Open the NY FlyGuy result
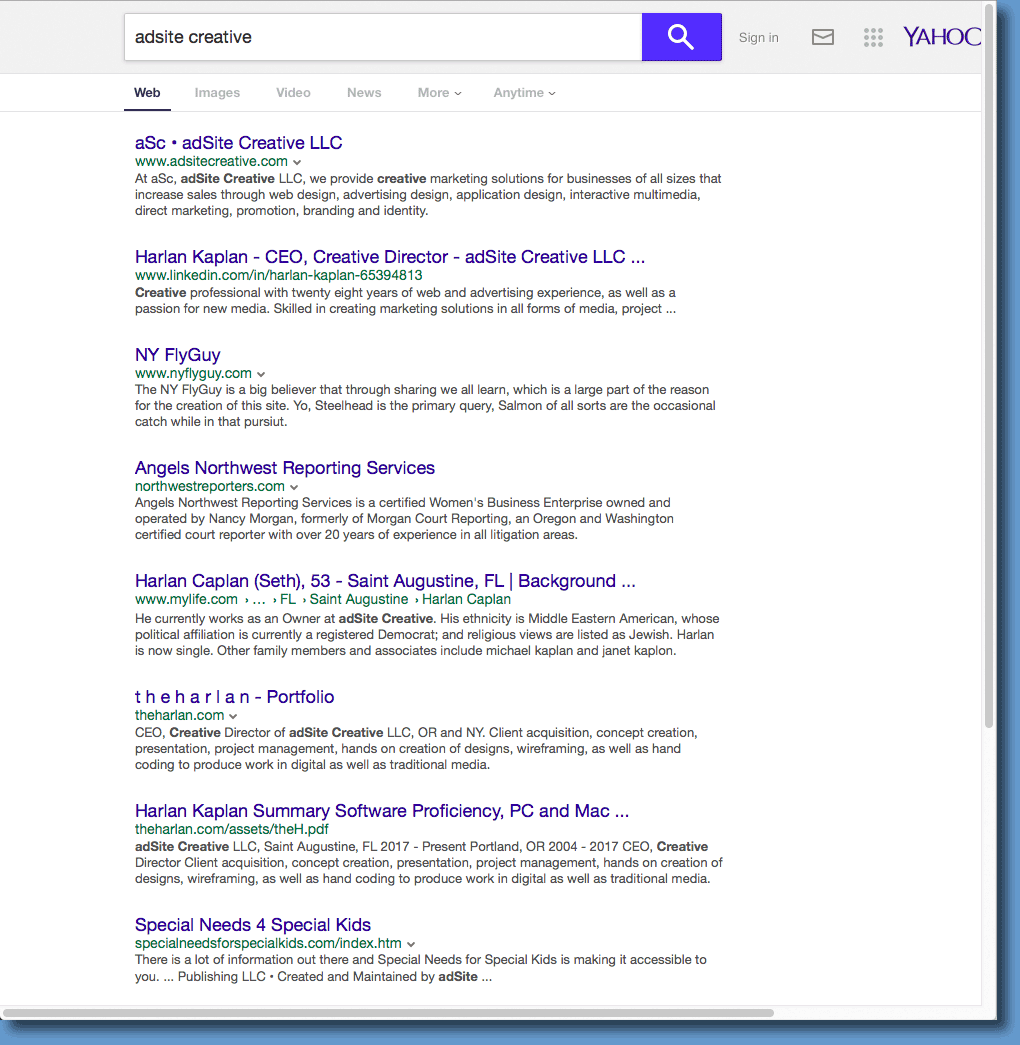1020x1045 pixels. coord(177,355)
